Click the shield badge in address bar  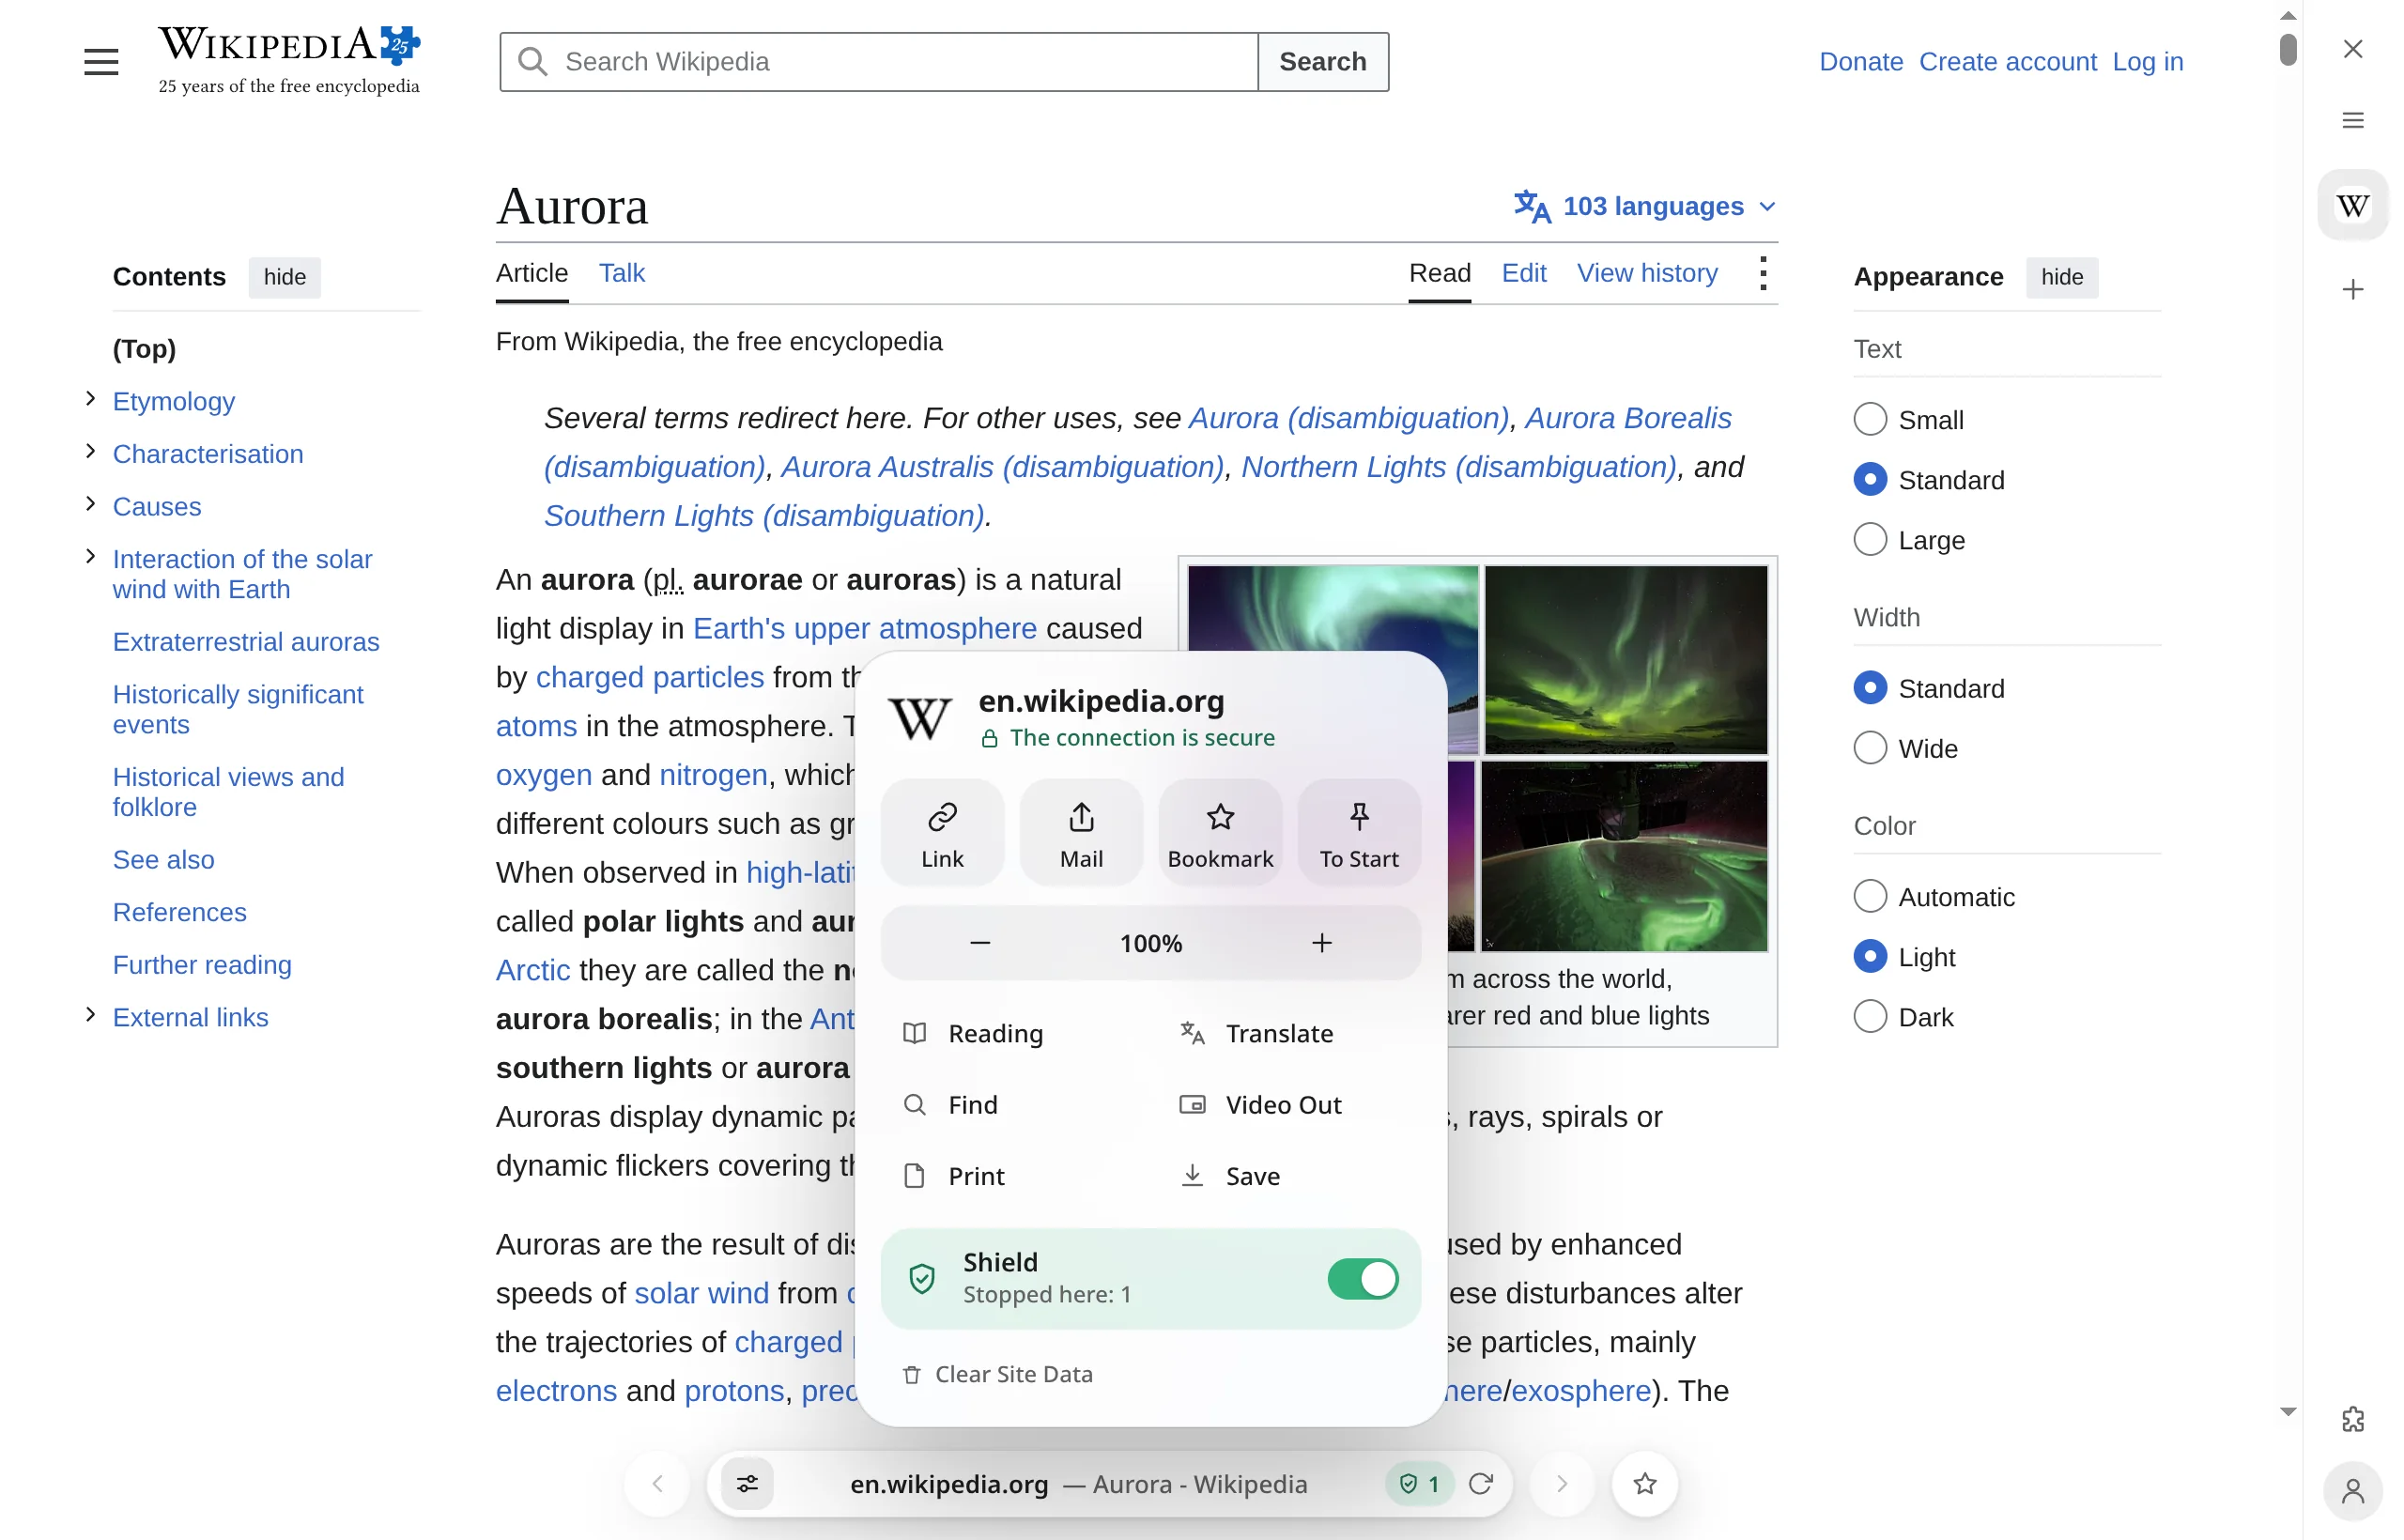click(1420, 1483)
